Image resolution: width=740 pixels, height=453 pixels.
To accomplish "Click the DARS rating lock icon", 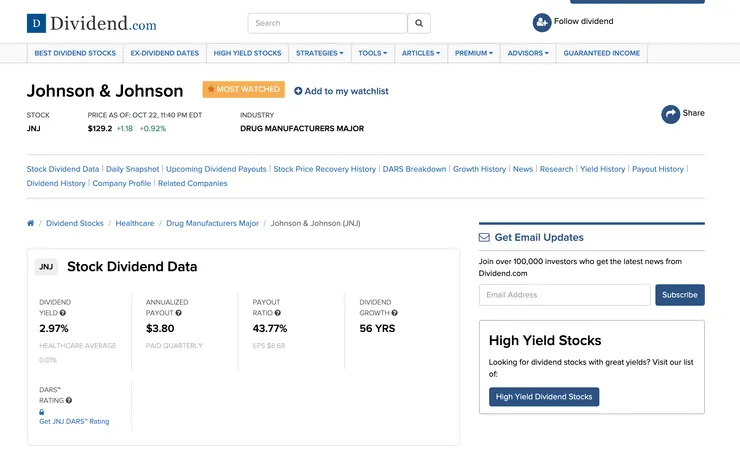I will tap(42, 411).
